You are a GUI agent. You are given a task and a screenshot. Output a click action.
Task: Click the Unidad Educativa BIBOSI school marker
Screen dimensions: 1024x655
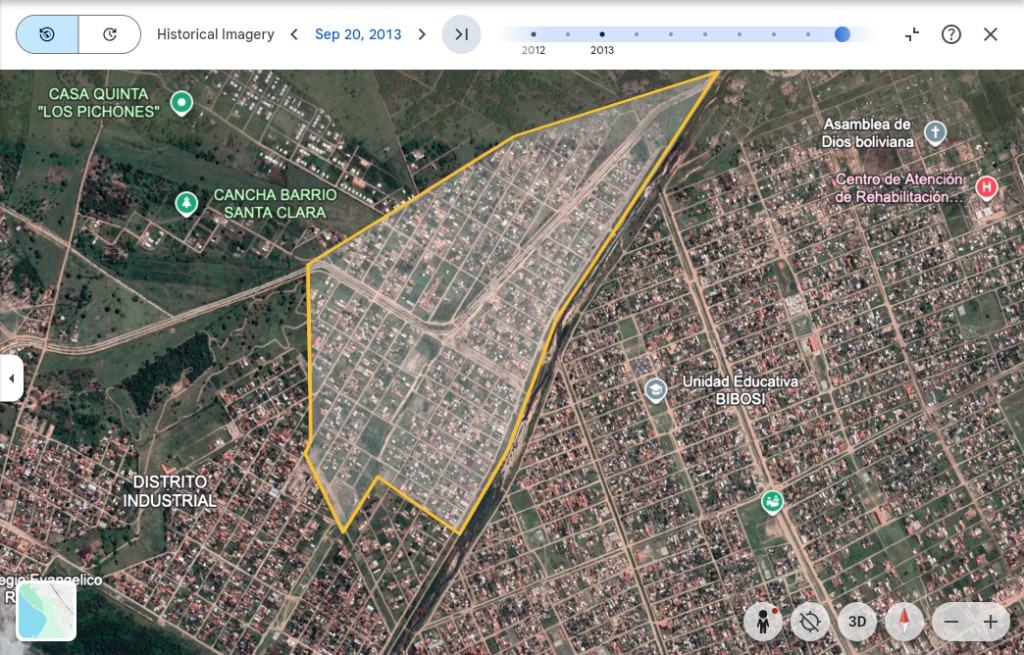[656, 390]
